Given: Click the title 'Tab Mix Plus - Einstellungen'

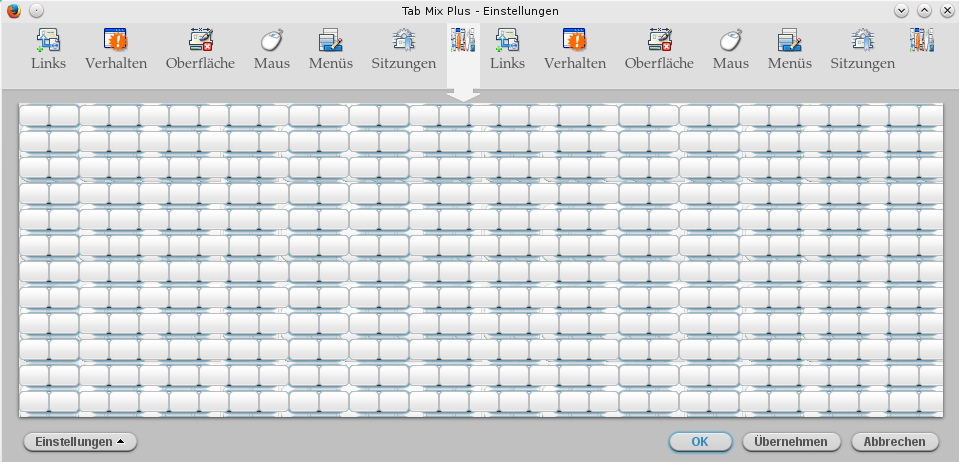Looking at the screenshot, I should click(480, 11).
